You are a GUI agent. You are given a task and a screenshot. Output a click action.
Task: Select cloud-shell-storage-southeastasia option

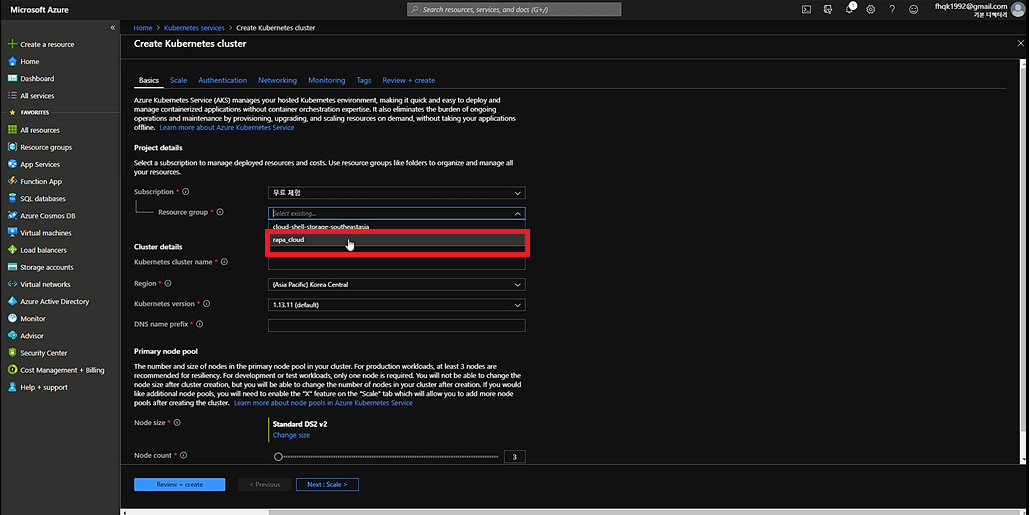tap(397, 227)
